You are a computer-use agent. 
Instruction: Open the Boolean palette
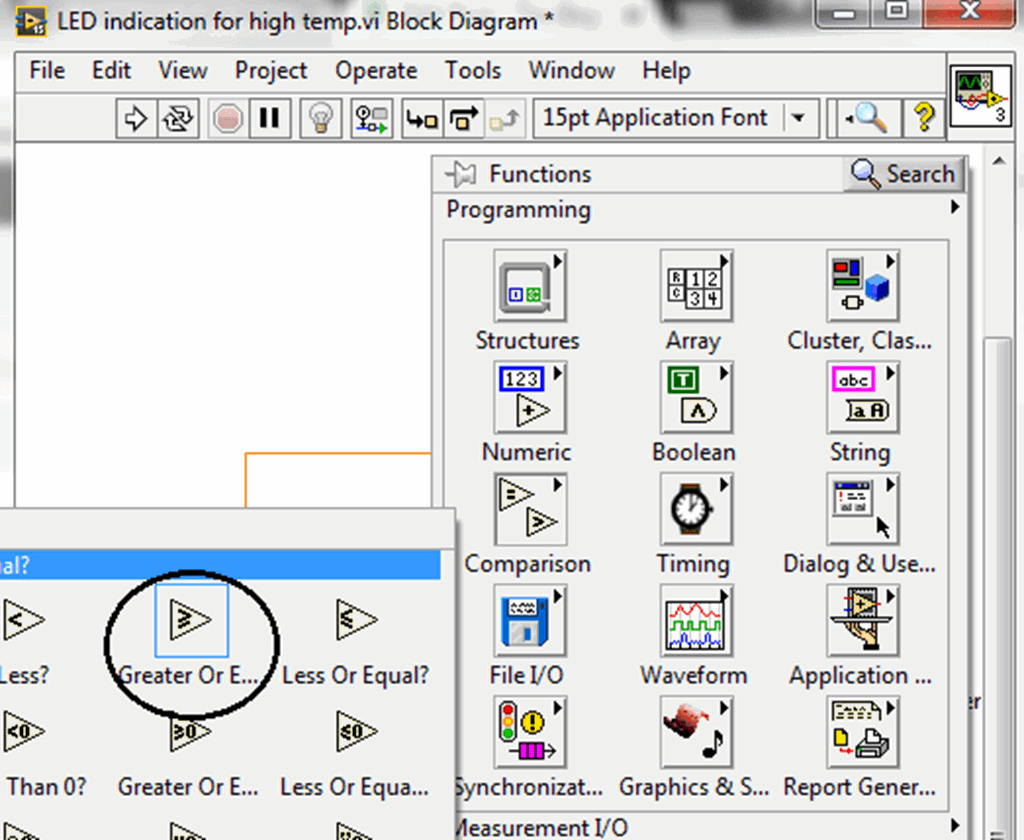pos(694,396)
